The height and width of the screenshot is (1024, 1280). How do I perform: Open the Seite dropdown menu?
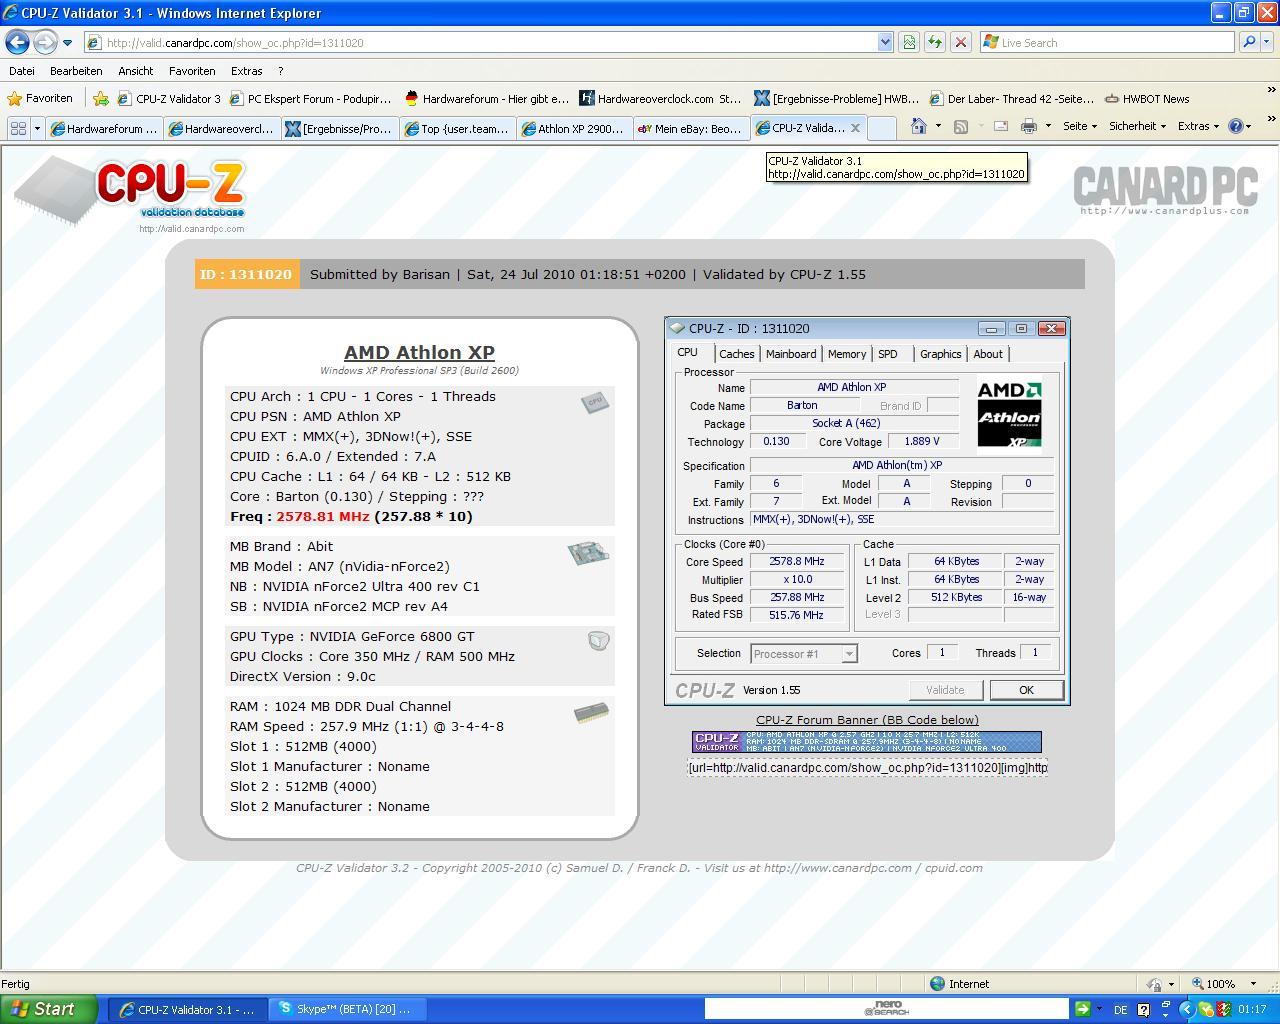click(x=1080, y=126)
